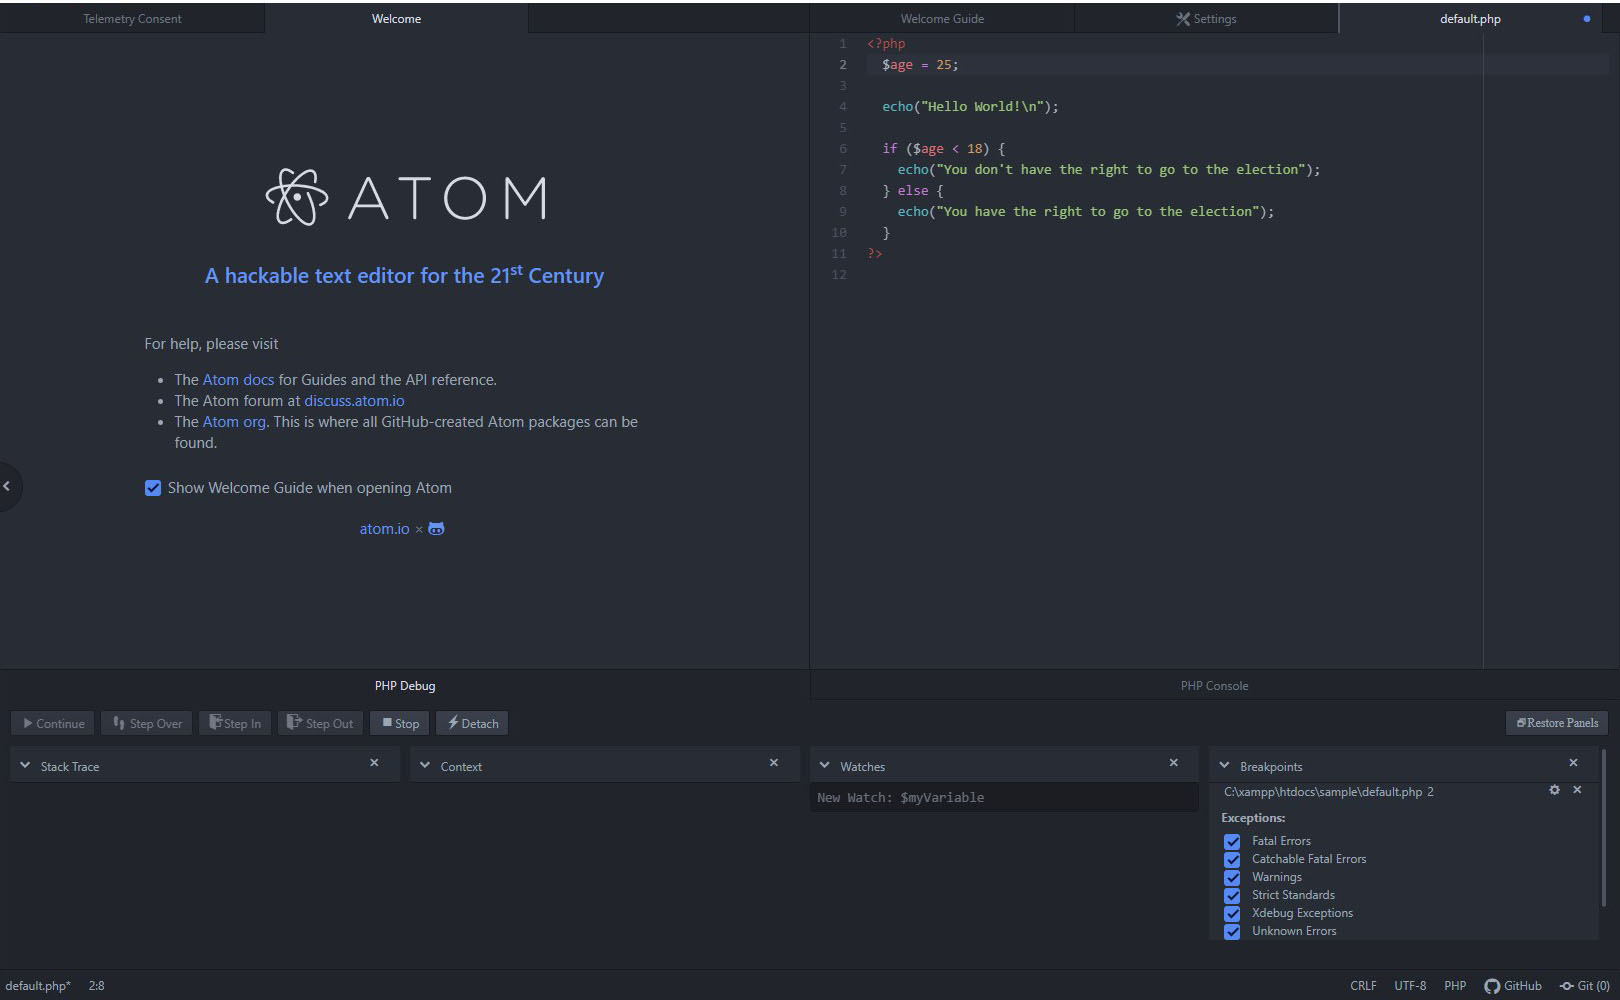The width and height of the screenshot is (1620, 1000).
Task: Click the Step Out debug button
Action: pyautogui.click(x=320, y=723)
